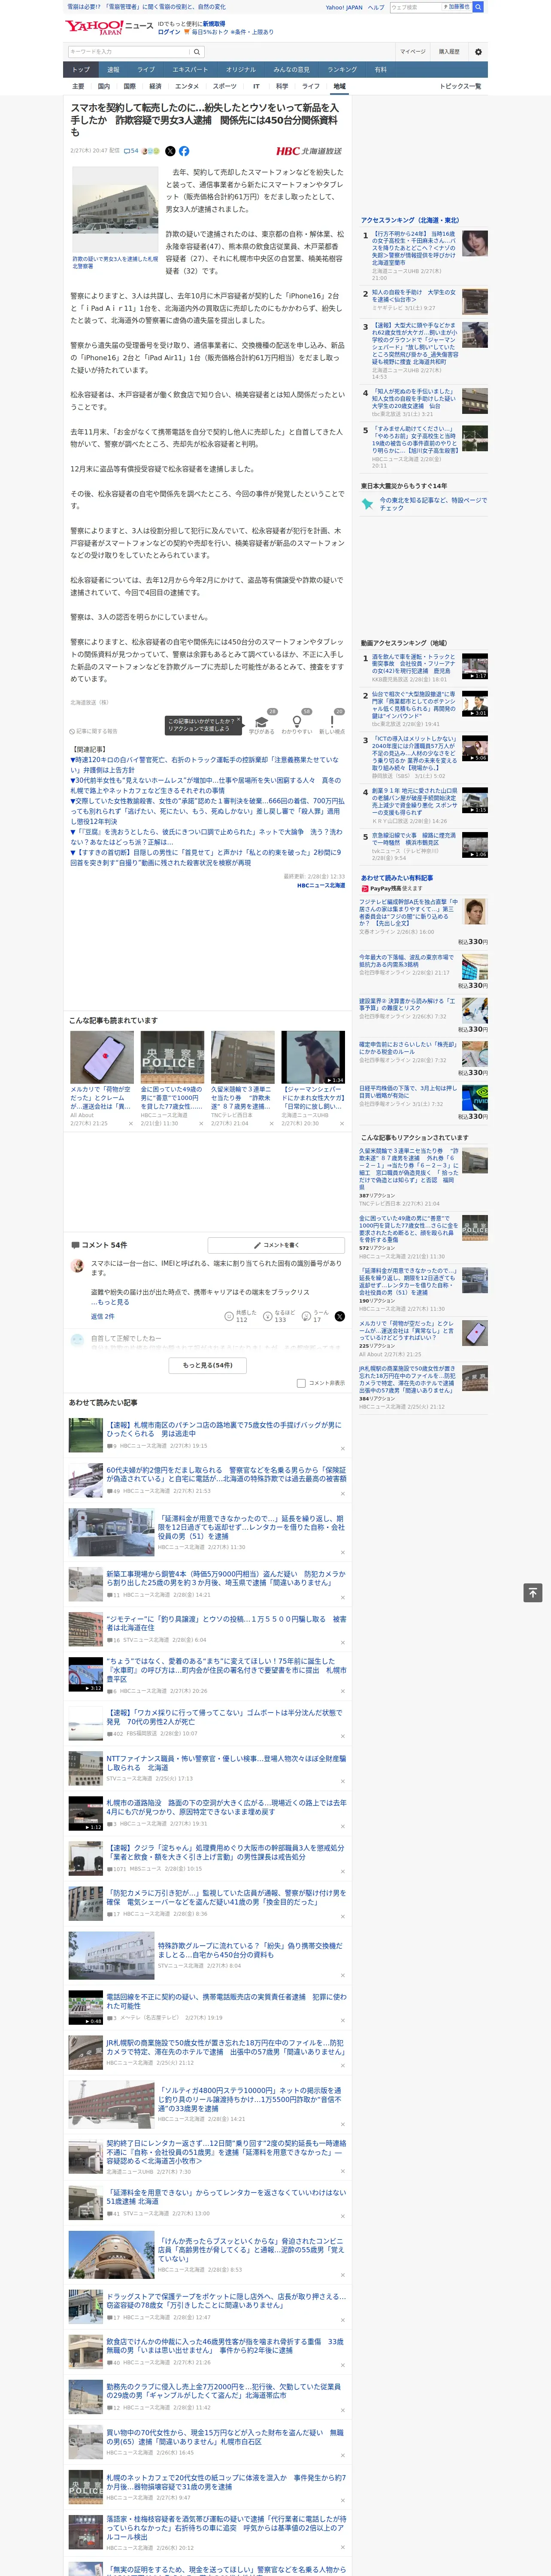Open HBCニュース北海道 source link under article

(320, 885)
